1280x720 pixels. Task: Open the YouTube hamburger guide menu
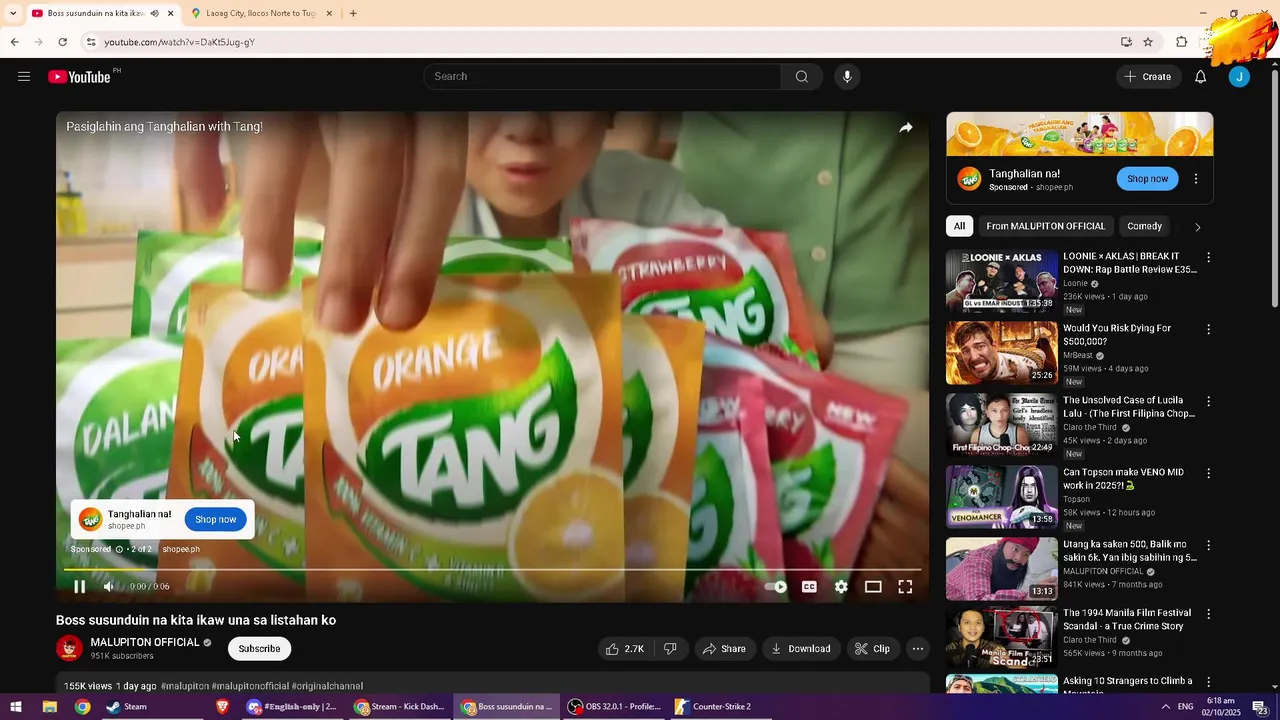point(24,77)
